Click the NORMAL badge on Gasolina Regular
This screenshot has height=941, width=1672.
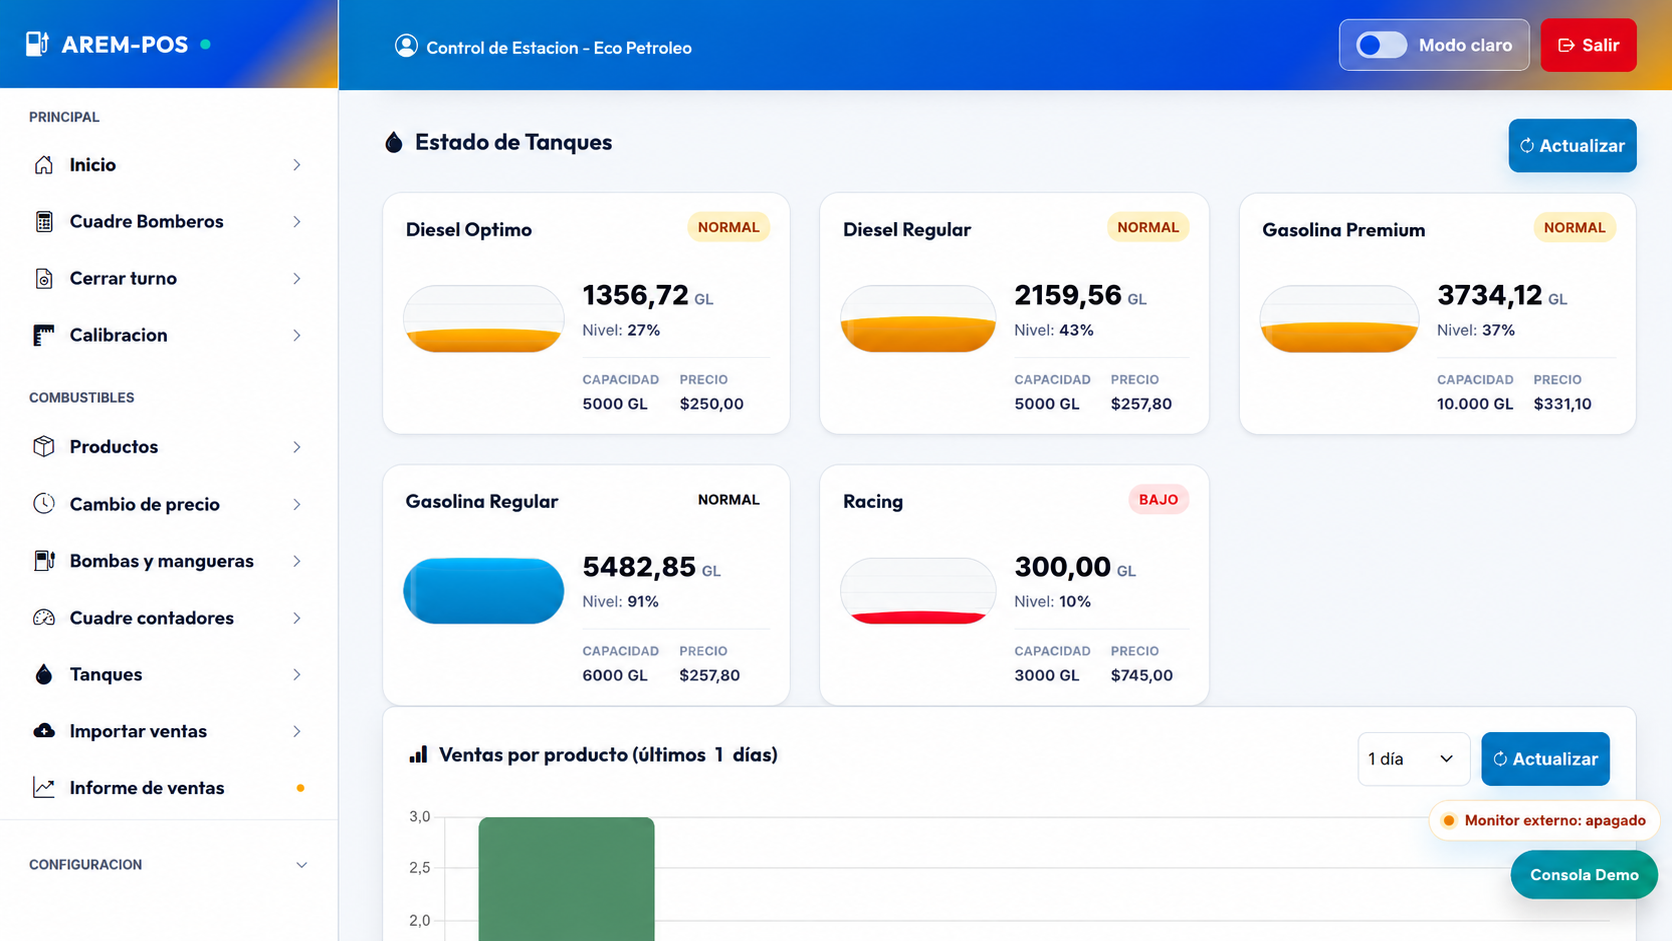pyautogui.click(x=728, y=500)
